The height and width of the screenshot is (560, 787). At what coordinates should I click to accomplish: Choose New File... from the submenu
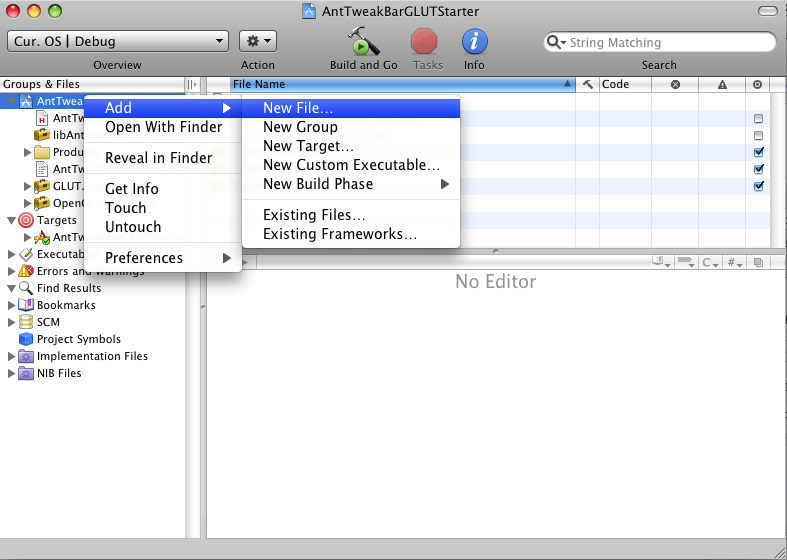298,108
